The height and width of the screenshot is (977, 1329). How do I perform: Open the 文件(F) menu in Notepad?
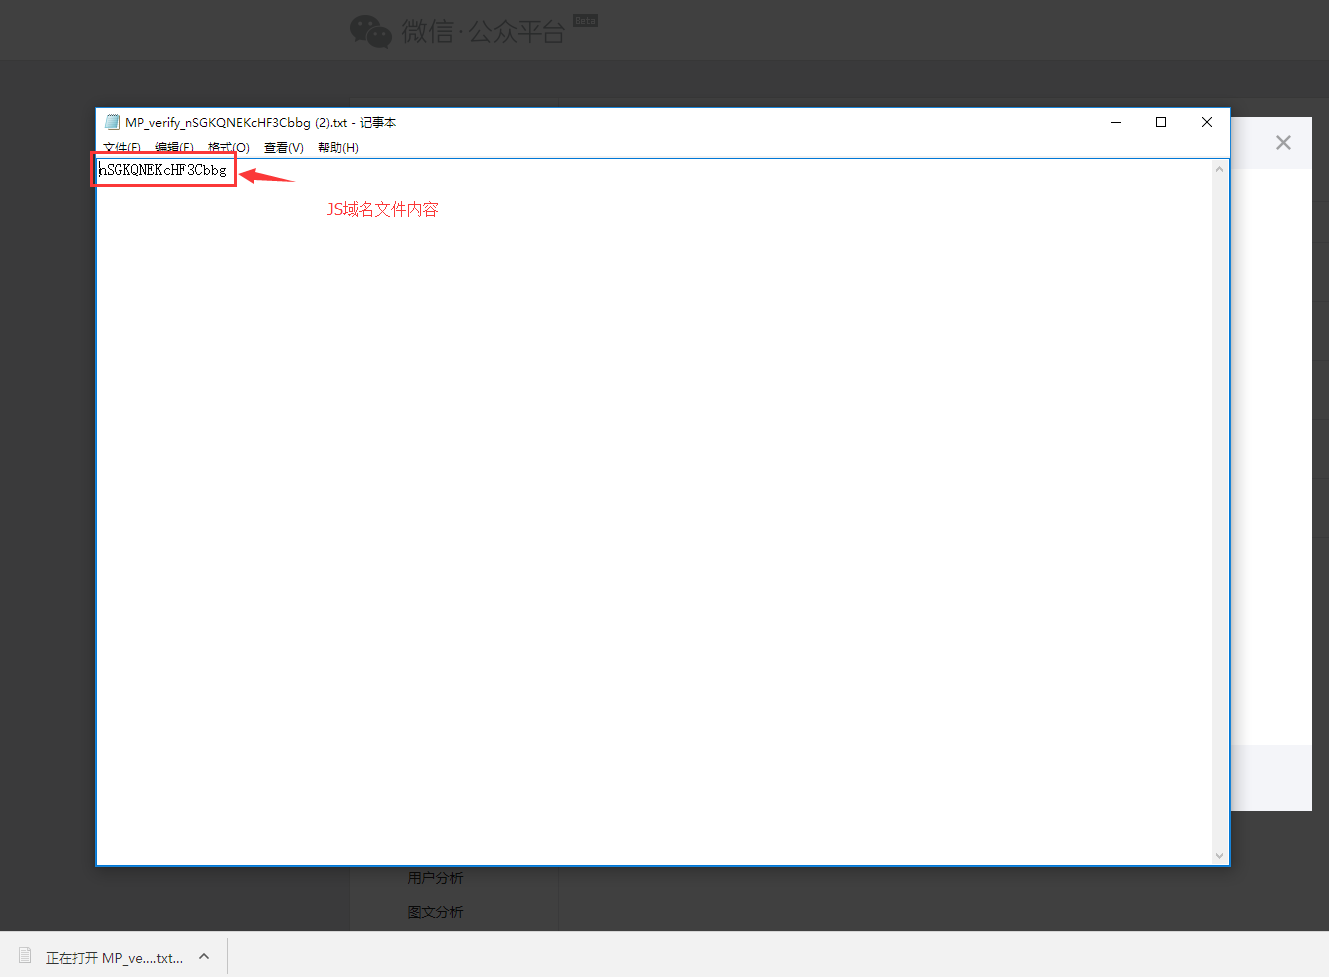(x=122, y=148)
